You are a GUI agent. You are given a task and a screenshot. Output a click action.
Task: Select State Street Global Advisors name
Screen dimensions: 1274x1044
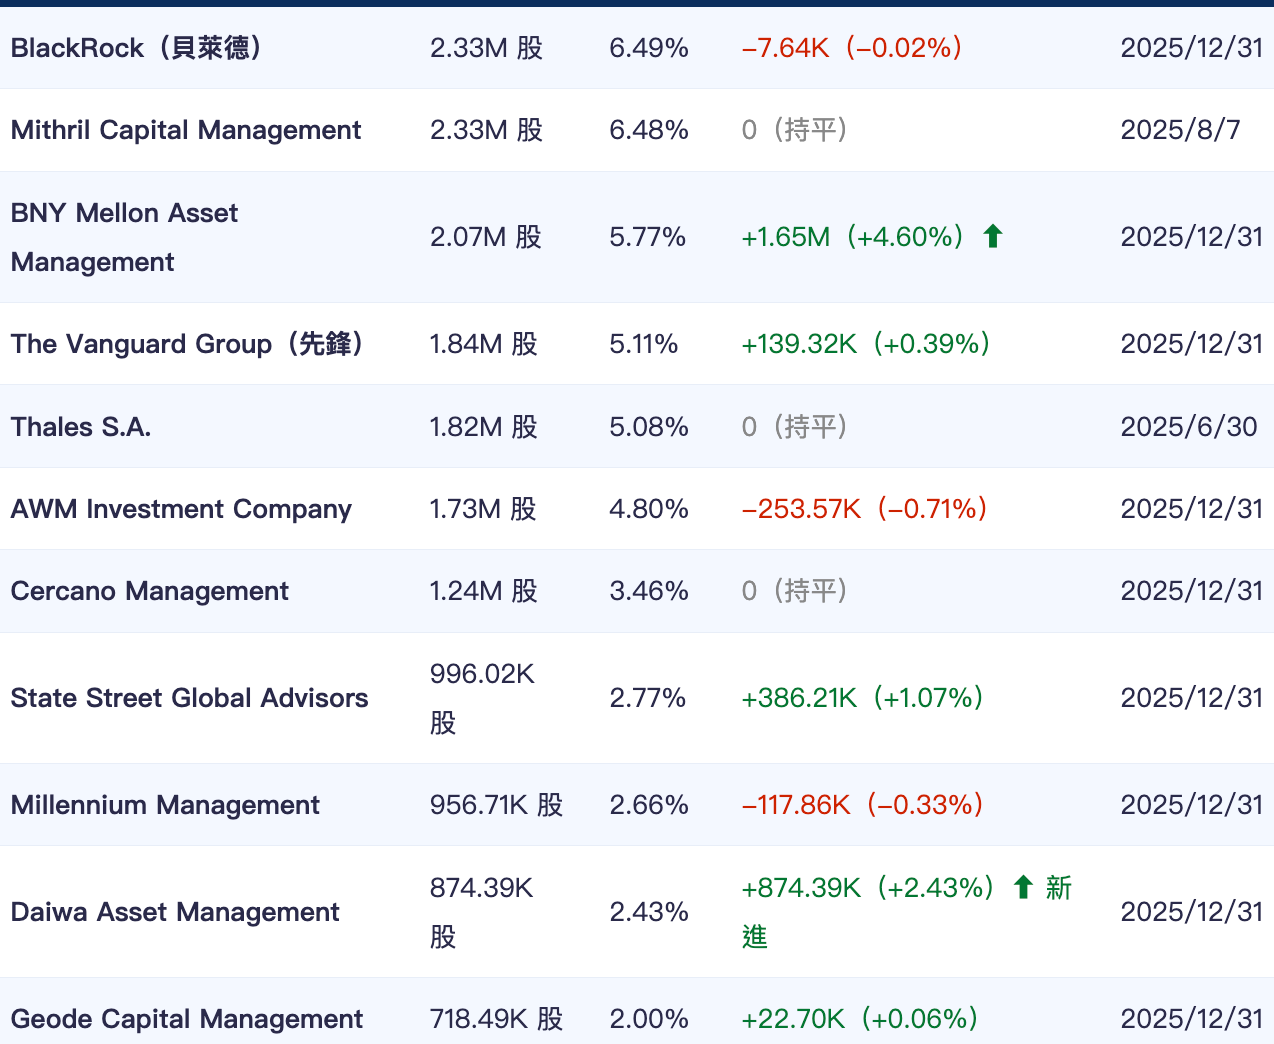(x=190, y=698)
